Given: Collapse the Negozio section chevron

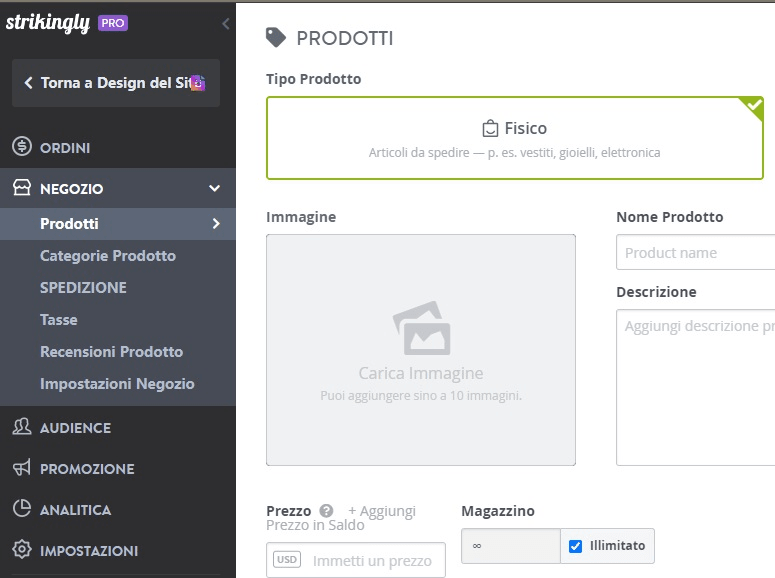Looking at the screenshot, I should click(215, 188).
